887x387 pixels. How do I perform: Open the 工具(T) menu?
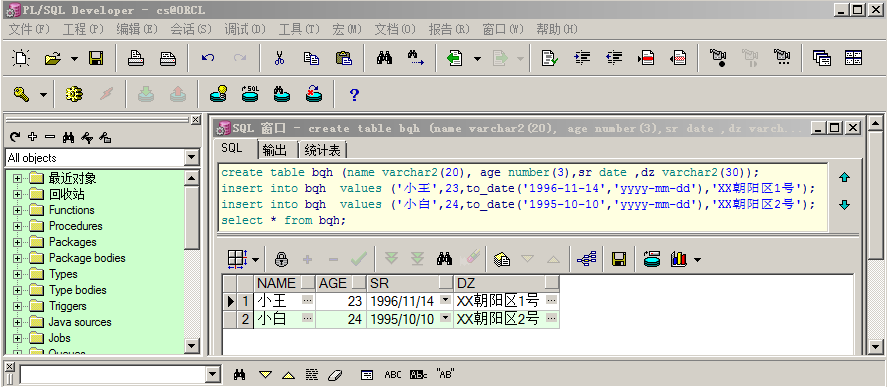tap(299, 29)
